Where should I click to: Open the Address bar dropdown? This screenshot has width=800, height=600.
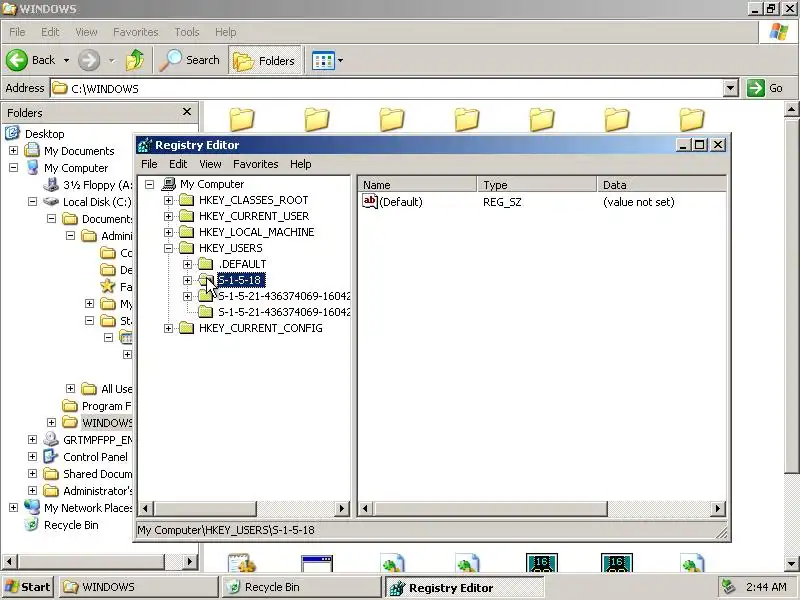tap(731, 88)
